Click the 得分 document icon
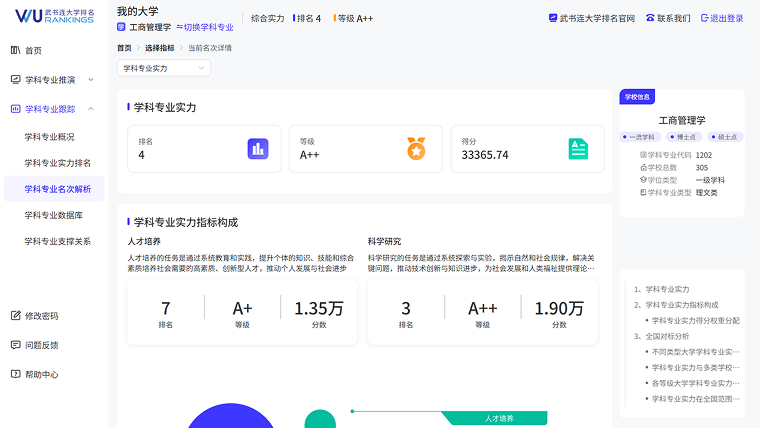Image resolution: width=760 pixels, height=428 pixels. coord(578,149)
